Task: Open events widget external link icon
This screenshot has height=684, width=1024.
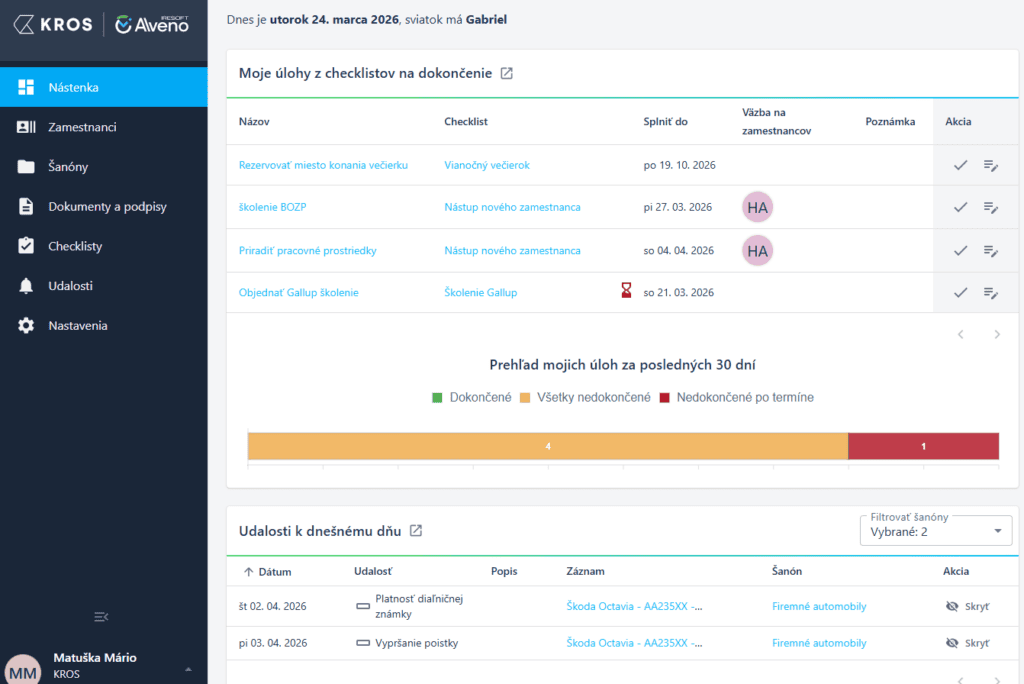Action: [x=416, y=531]
